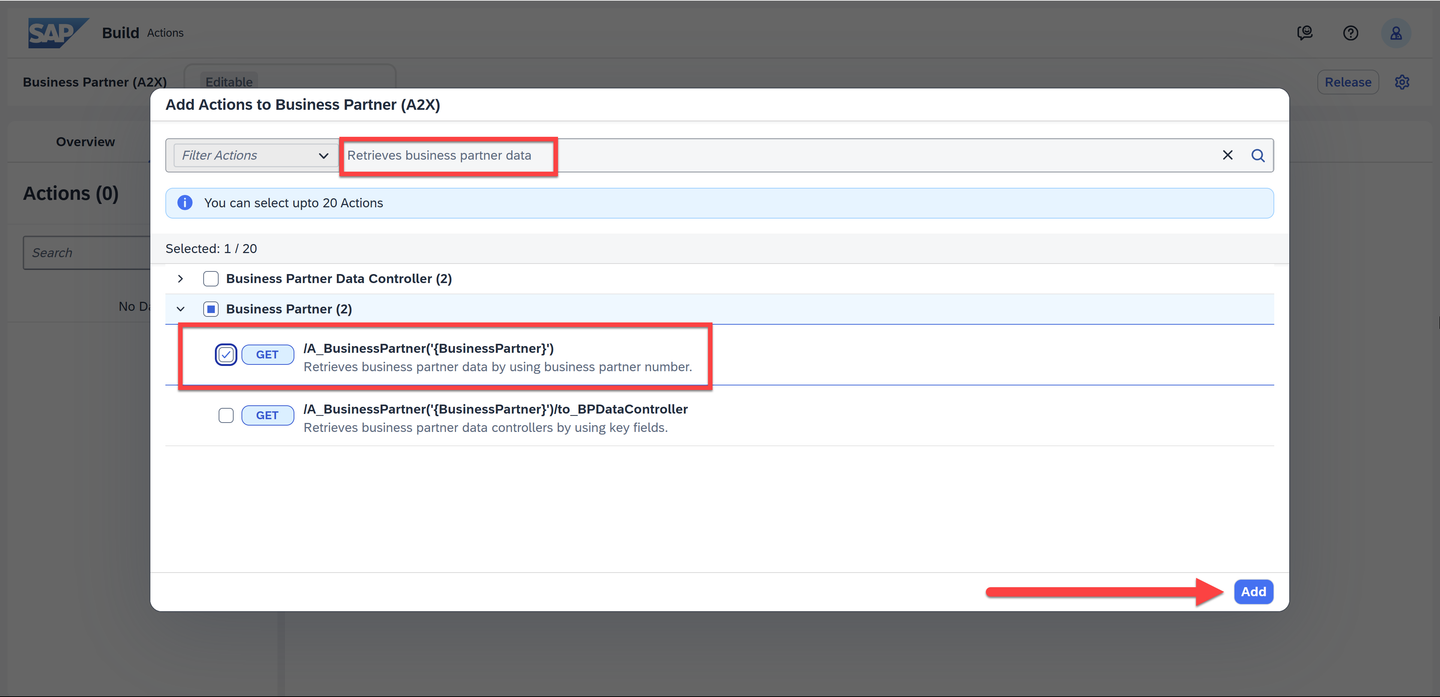Click the 'Actions (0)' heading

71,194
